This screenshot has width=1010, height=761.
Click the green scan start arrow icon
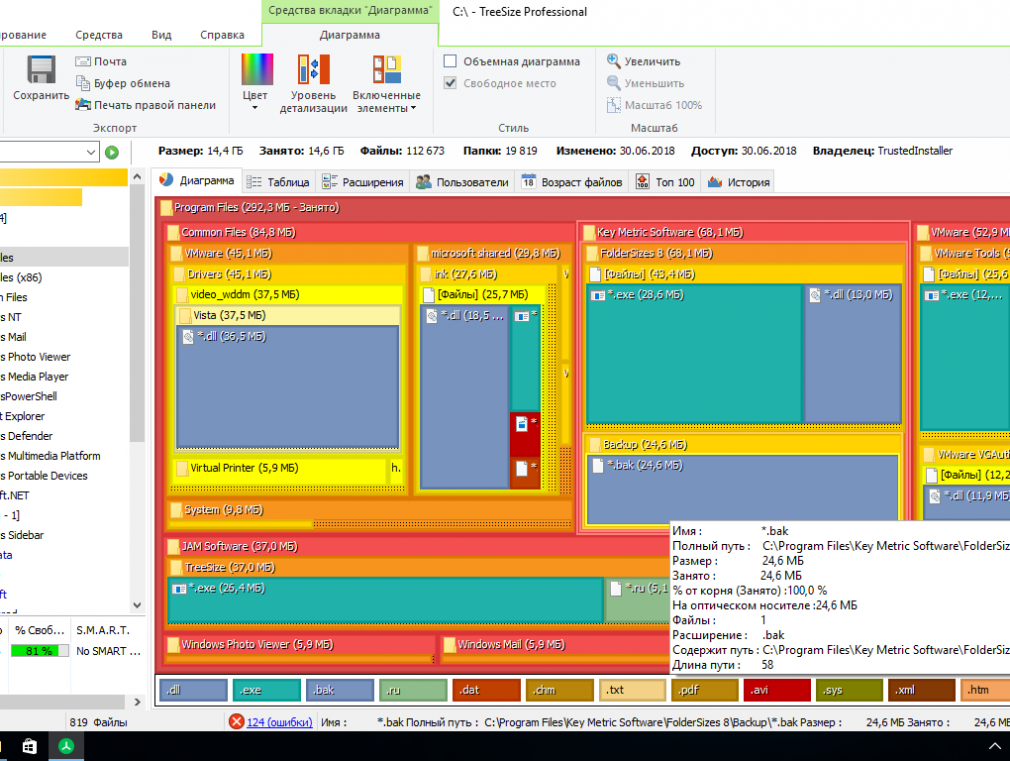pos(112,152)
